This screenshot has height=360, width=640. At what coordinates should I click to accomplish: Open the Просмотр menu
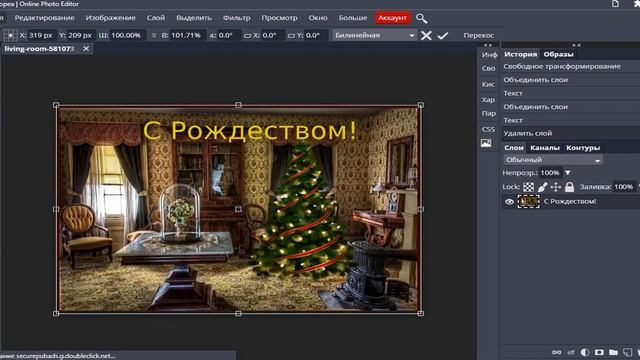pyautogui.click(x=280, y=18)
